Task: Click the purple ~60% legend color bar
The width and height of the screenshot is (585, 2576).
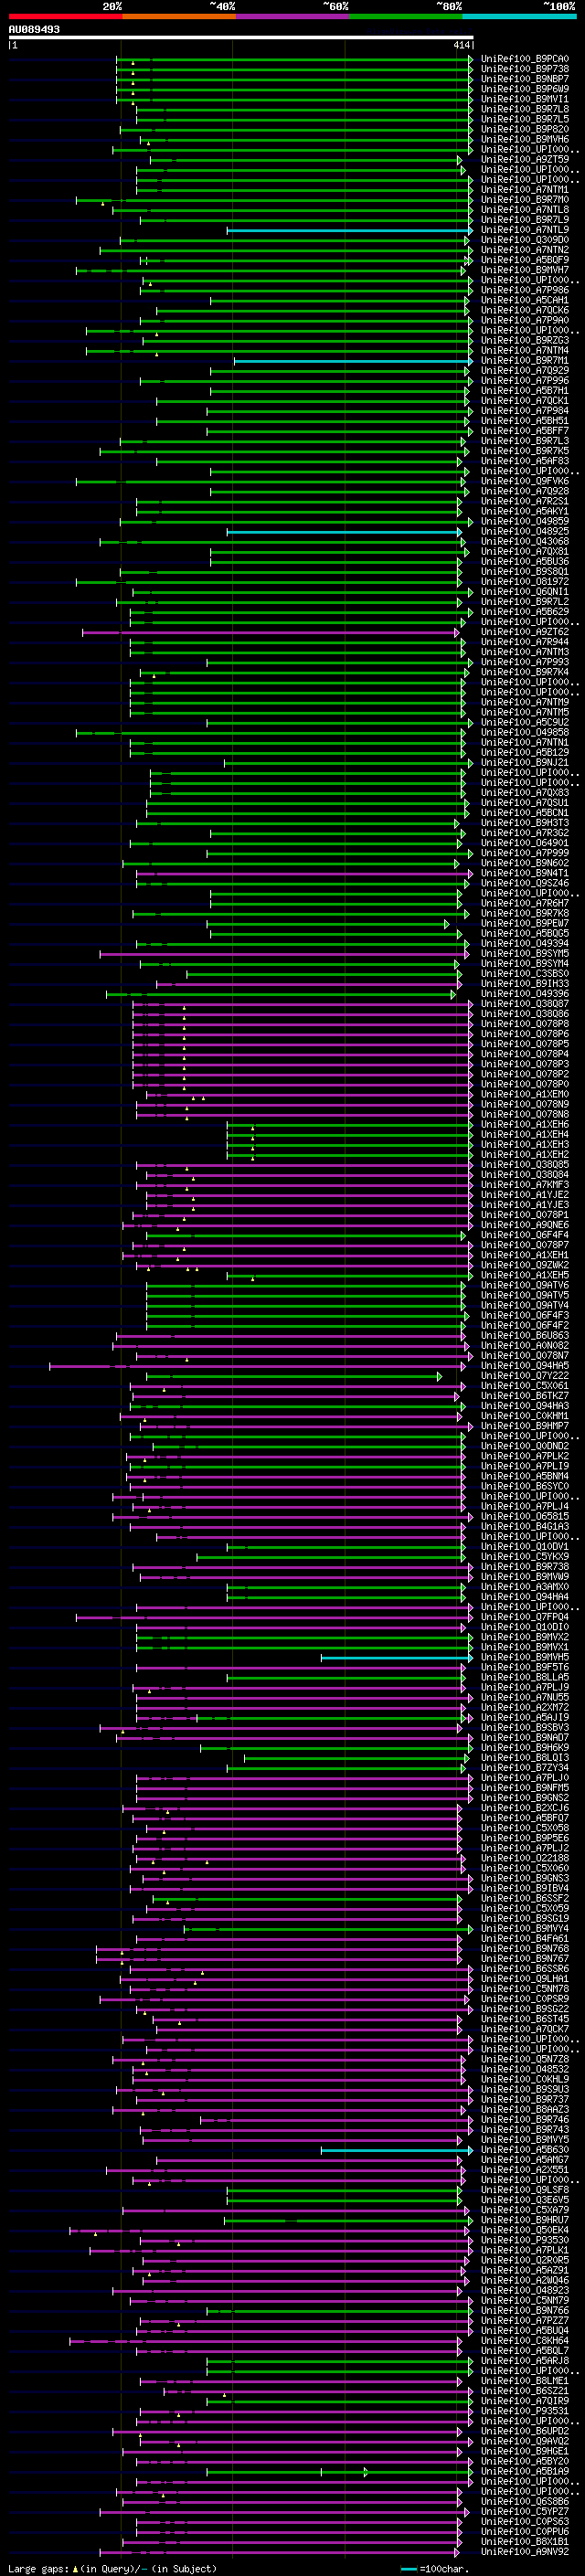Action: [x=292, y=16]
